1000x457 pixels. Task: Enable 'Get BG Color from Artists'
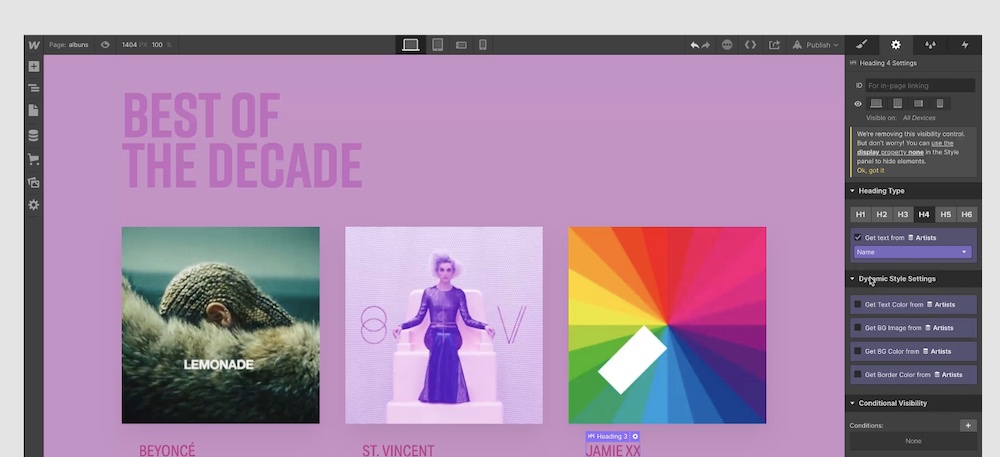point(858,351)
